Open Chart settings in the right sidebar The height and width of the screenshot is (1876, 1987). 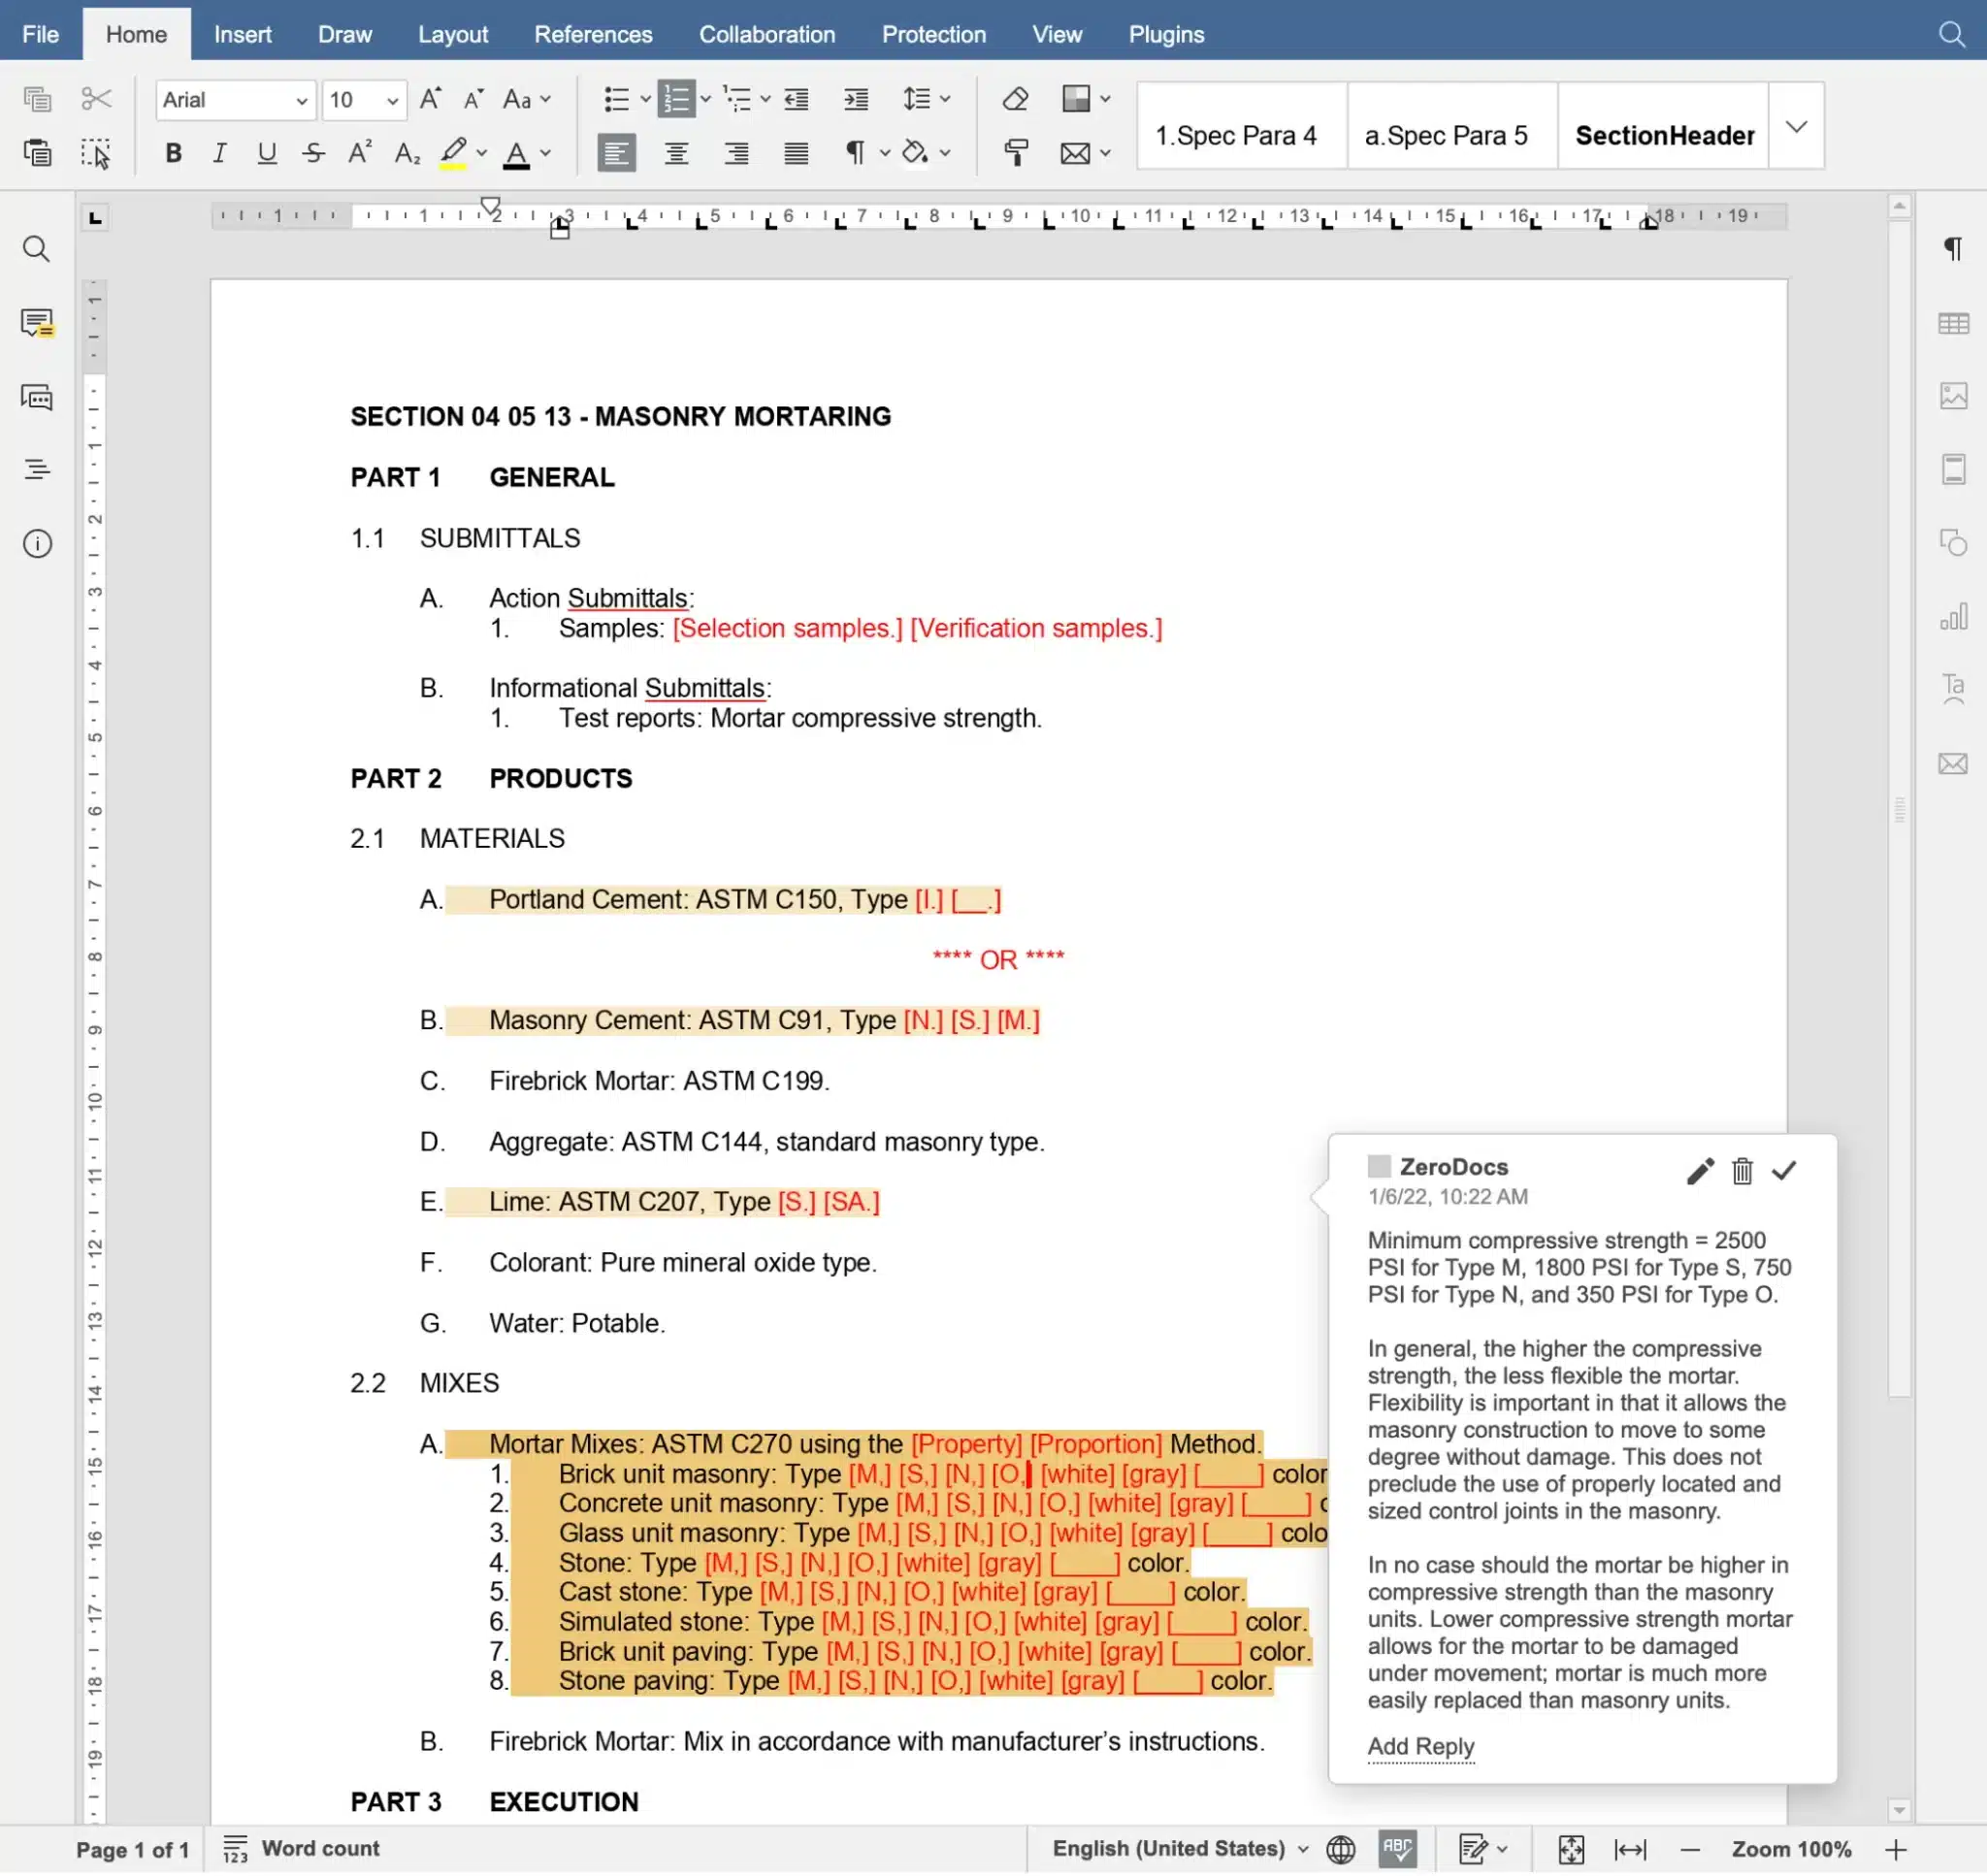tap(1953, 617)
